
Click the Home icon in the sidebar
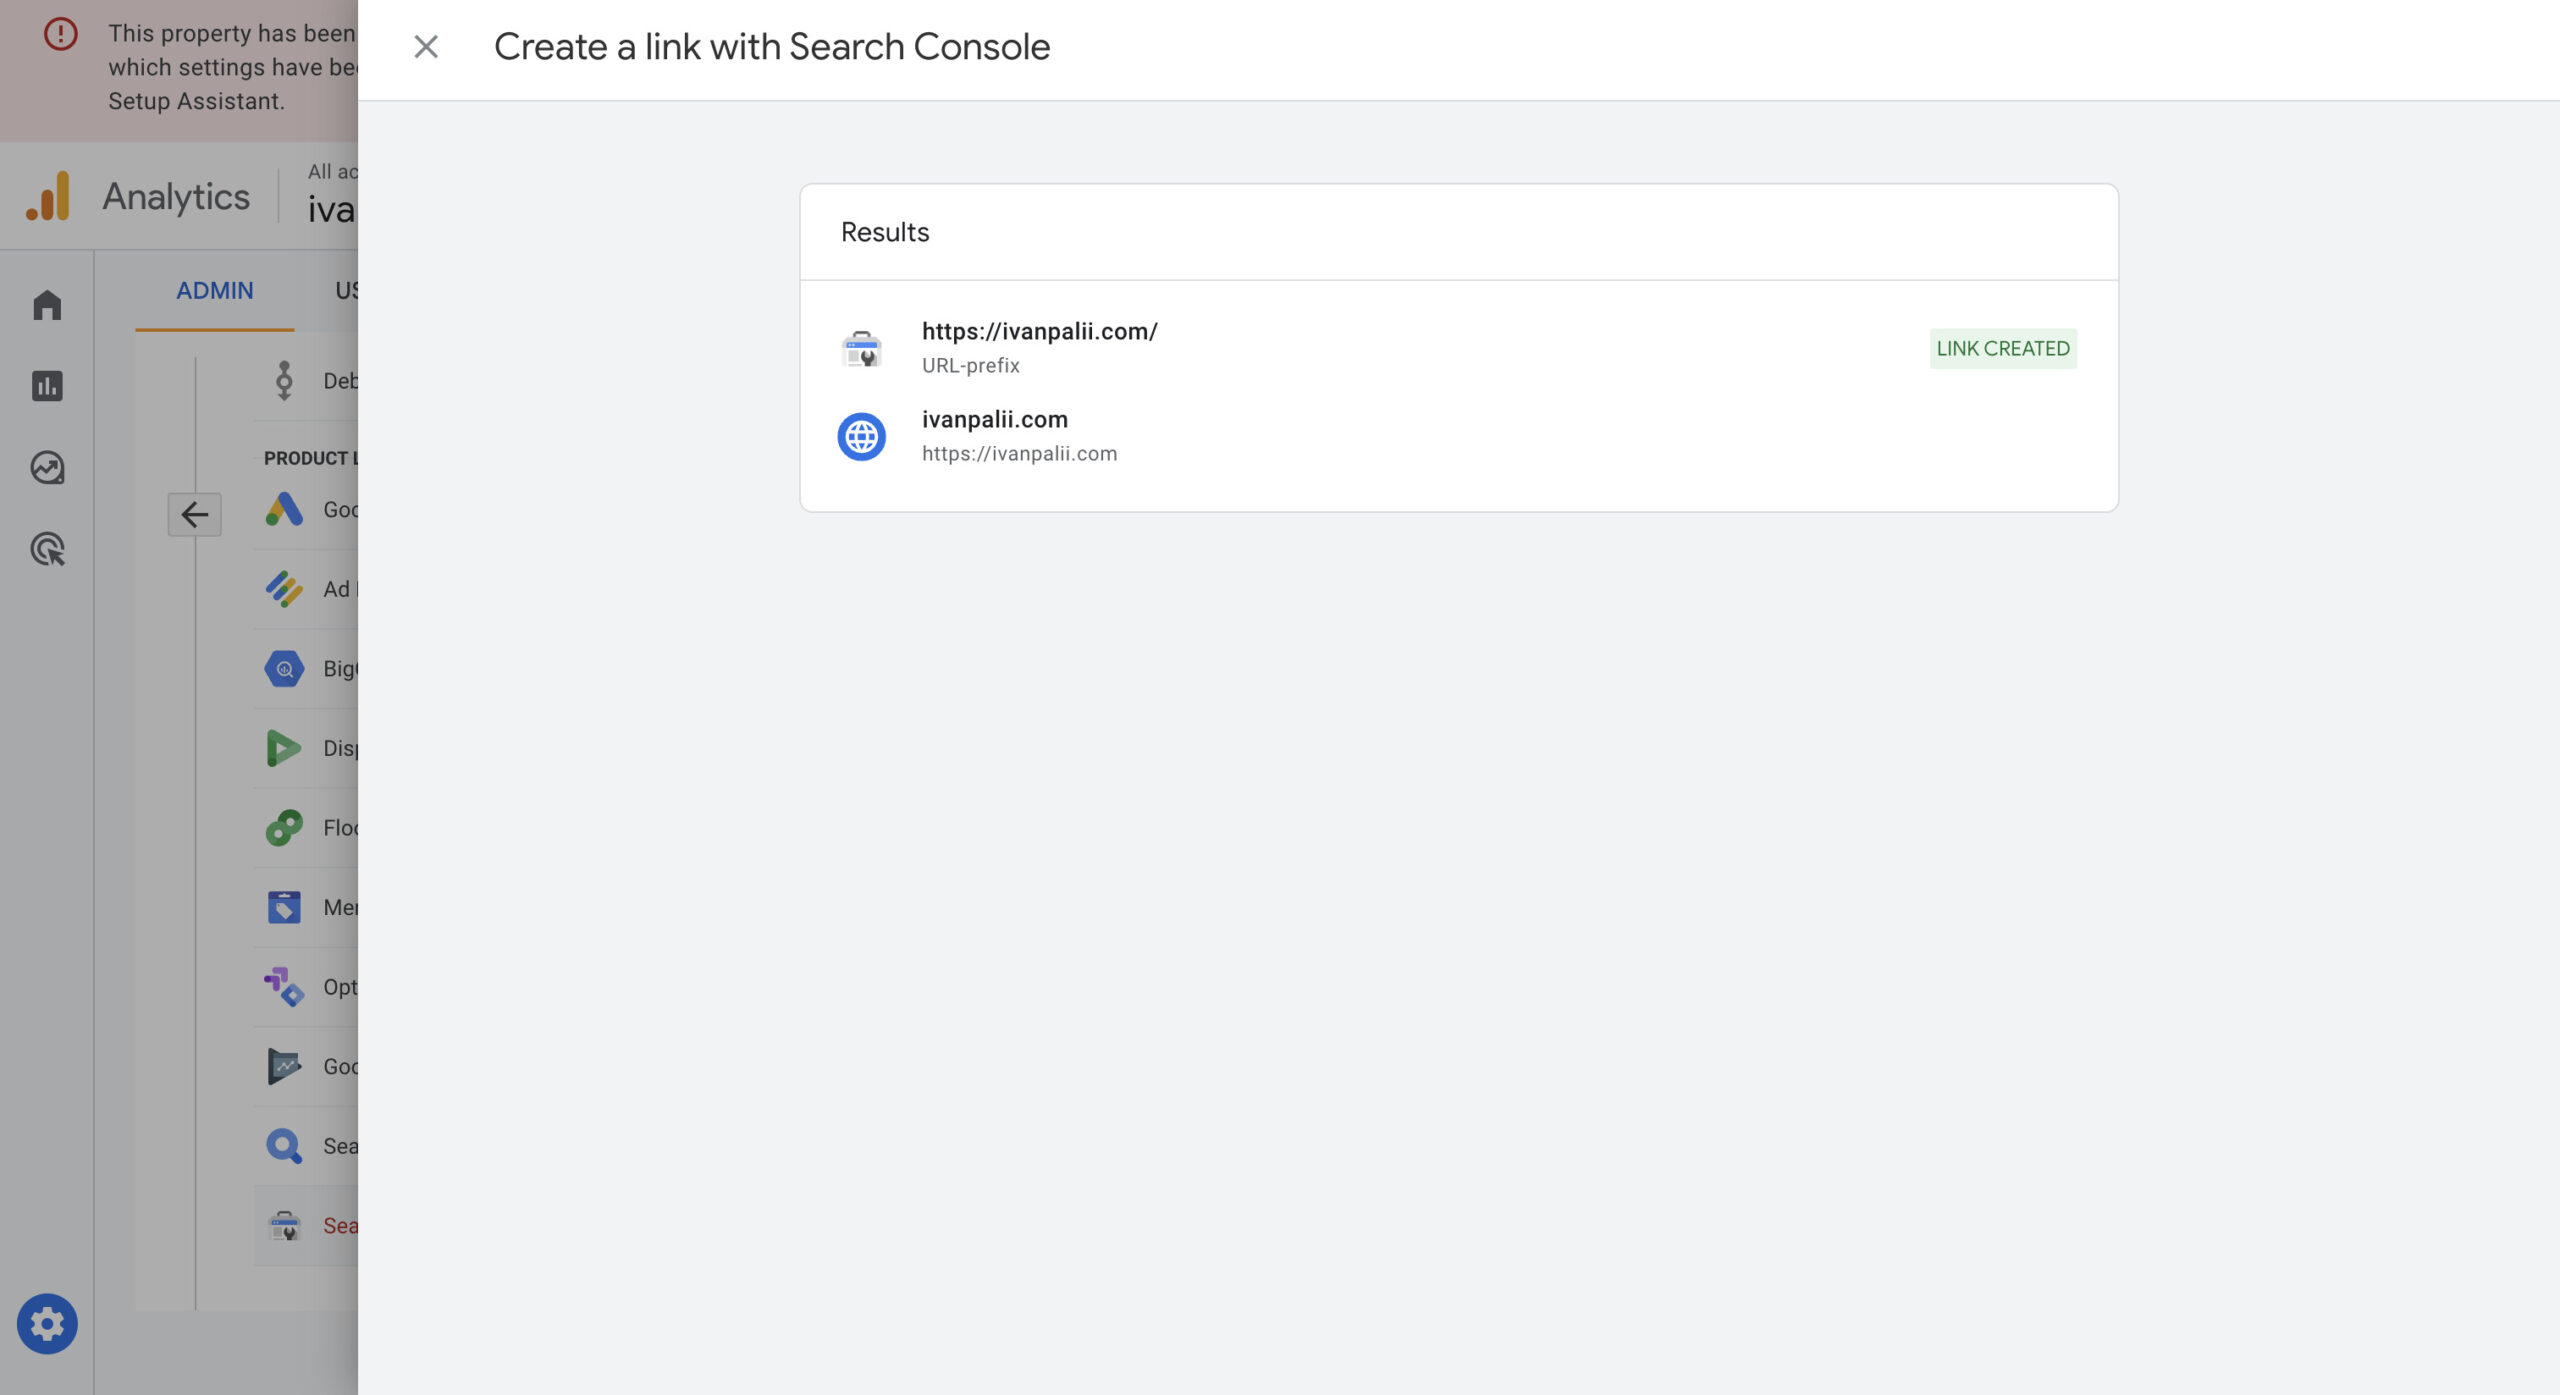tap(47, 305)
